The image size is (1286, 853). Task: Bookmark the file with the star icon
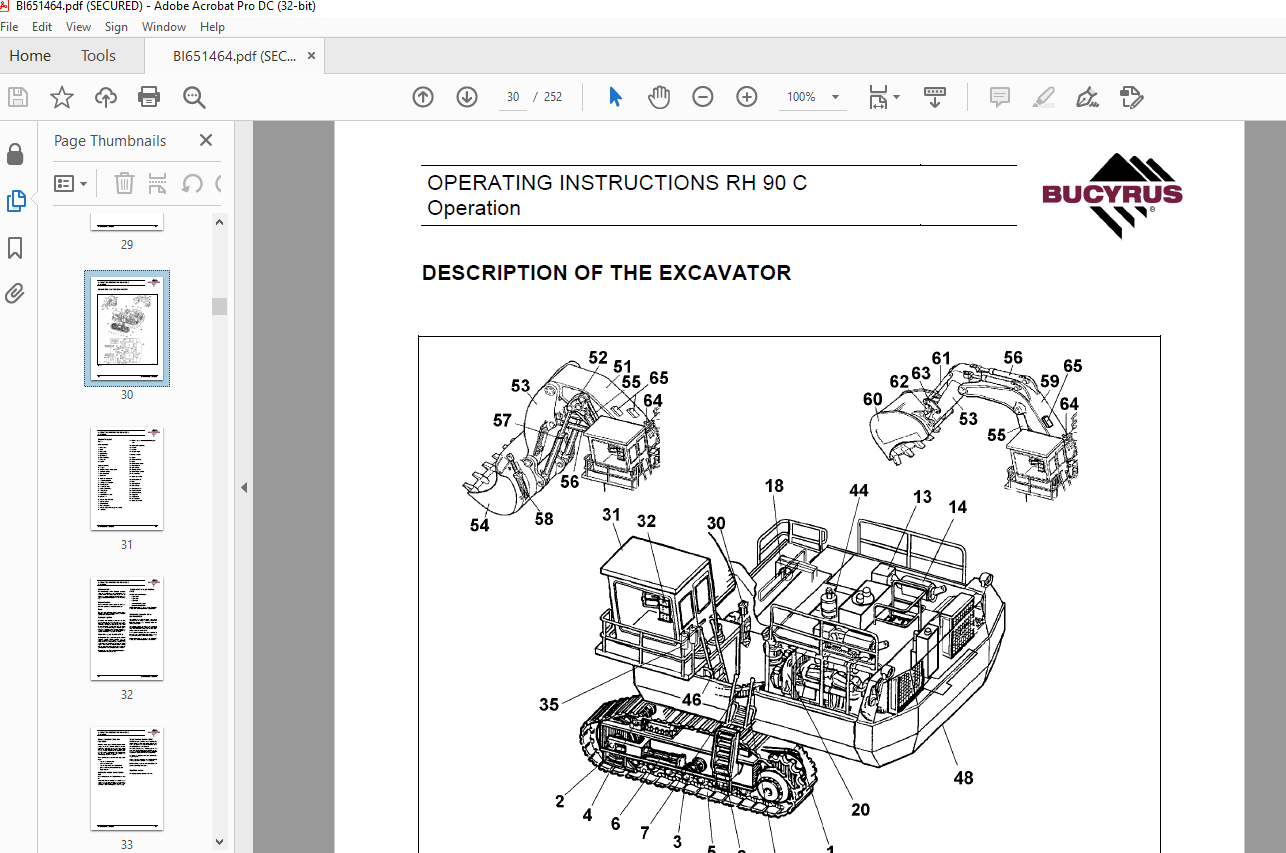62,97
